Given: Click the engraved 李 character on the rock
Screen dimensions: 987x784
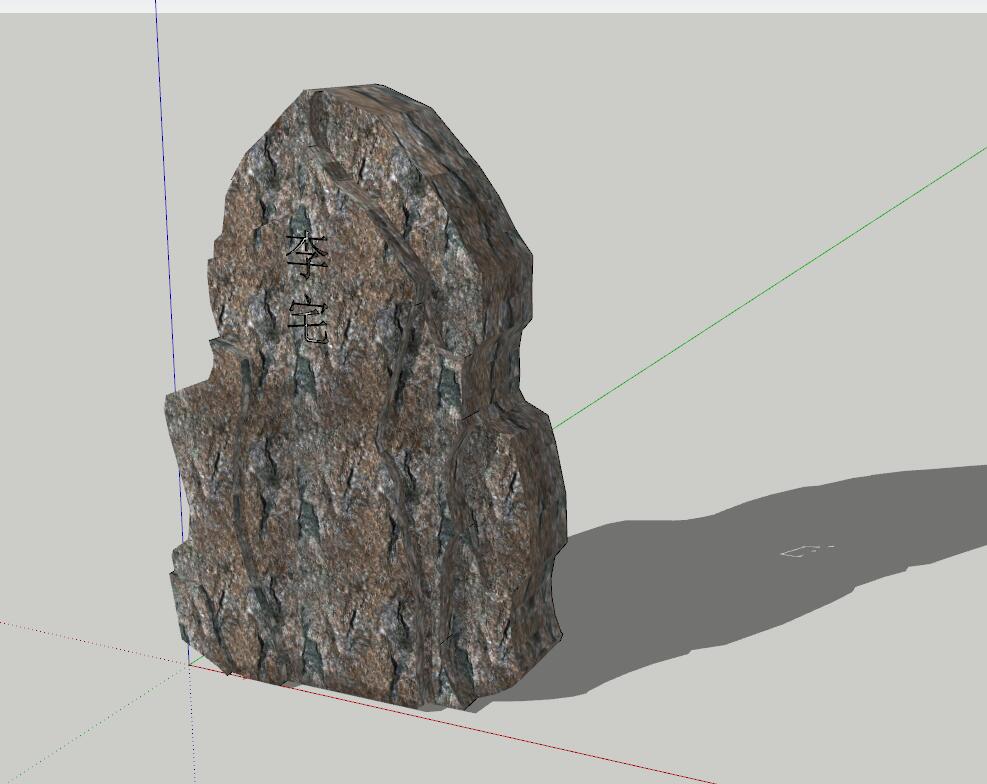Looking at the screenshot, I should click(307, 254).
